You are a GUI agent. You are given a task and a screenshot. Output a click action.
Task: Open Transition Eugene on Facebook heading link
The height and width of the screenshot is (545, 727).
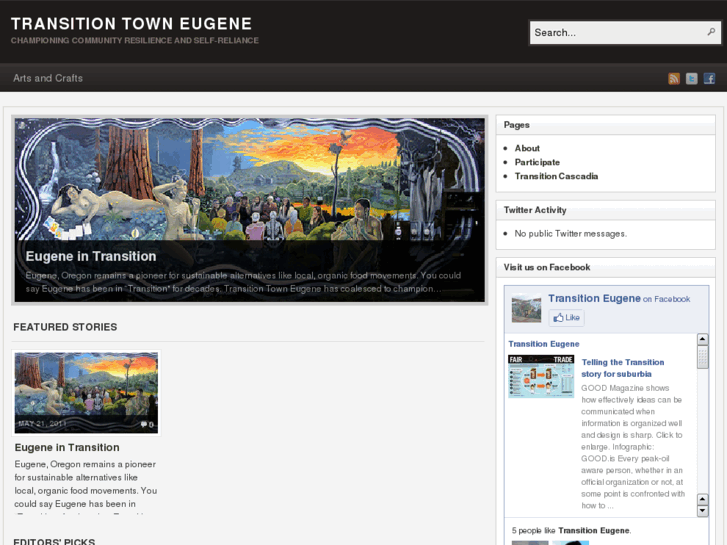tap(594, 298)
